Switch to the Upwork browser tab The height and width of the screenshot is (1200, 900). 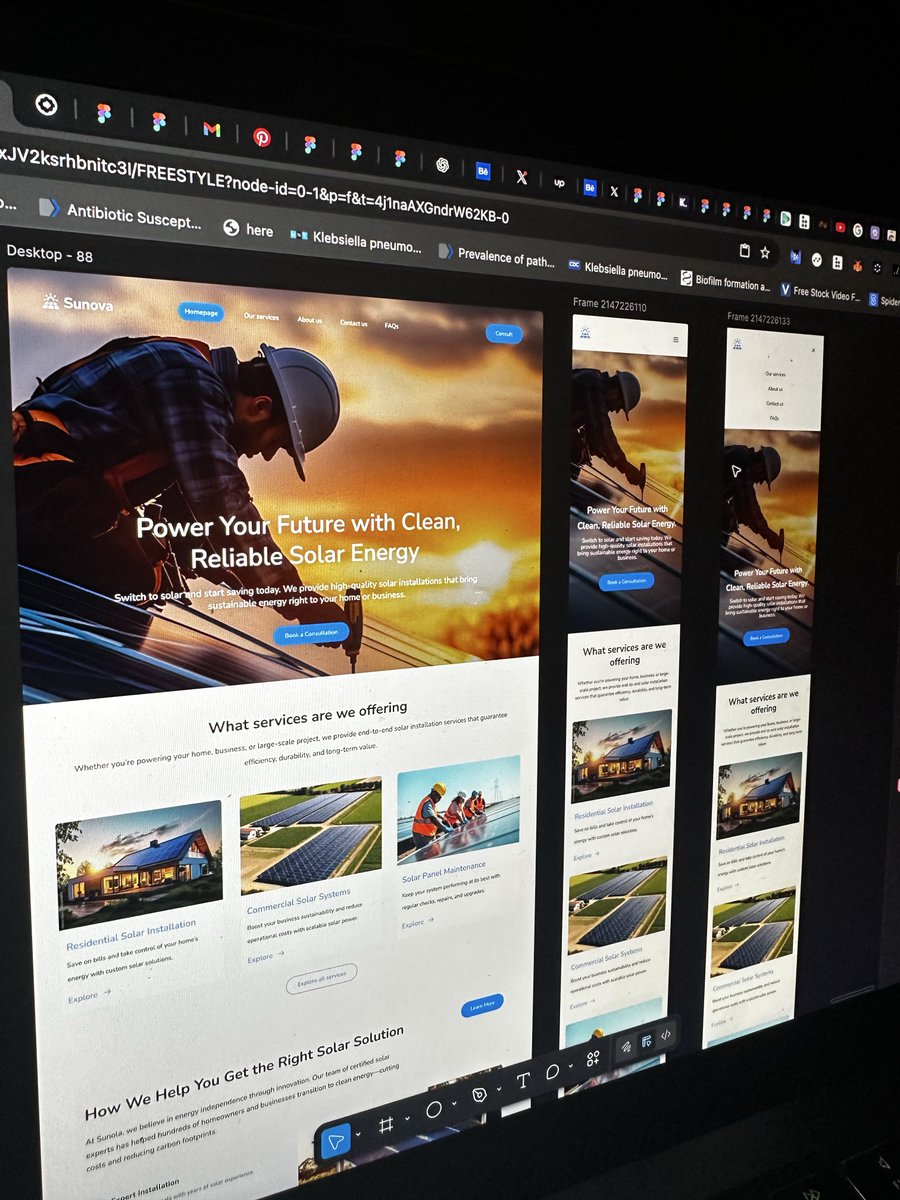click(559, 183)
